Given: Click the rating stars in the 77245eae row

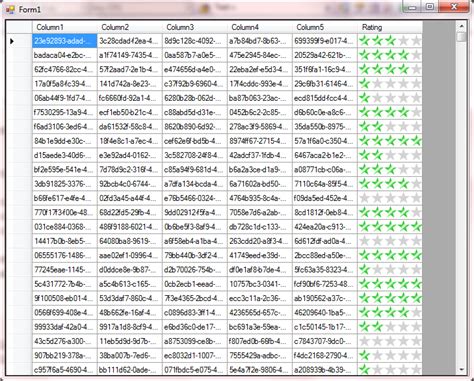Looking at the screenshot, I should 390,269.
